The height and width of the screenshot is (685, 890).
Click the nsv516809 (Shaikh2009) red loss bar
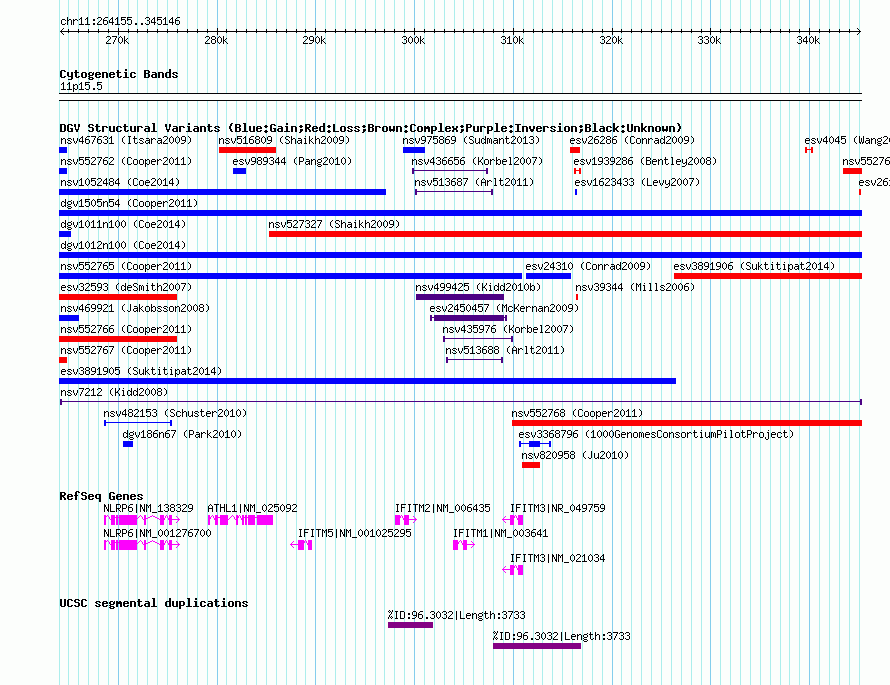[x=247, y=150]
